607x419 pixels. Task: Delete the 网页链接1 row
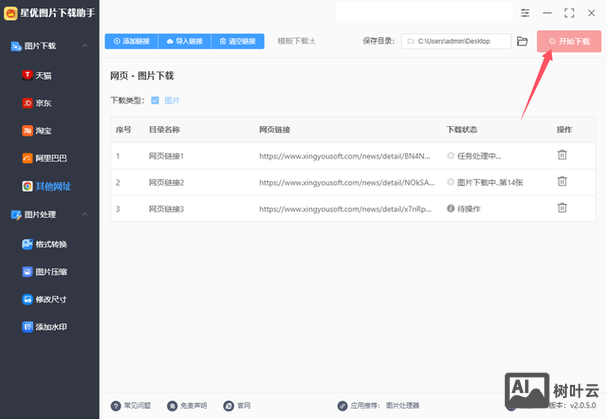(562, 155)
